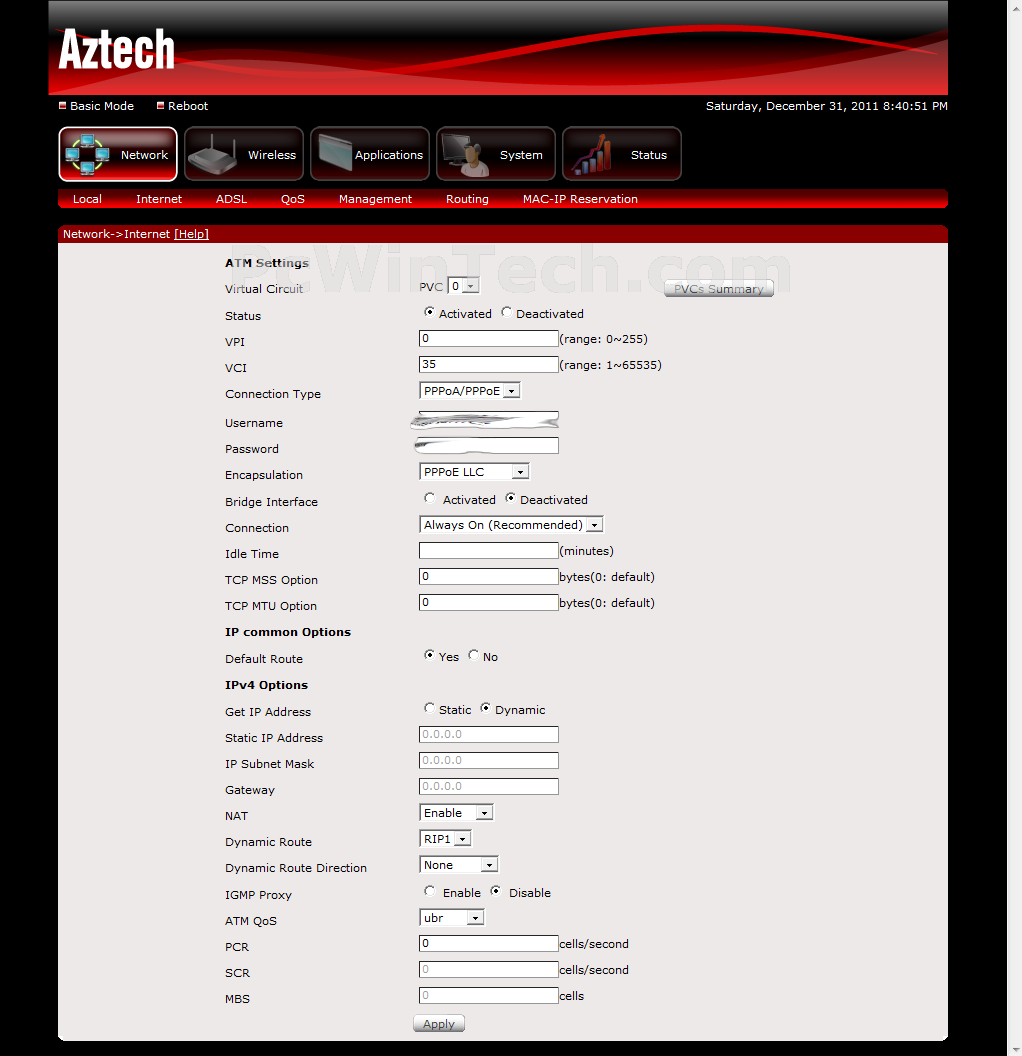
Task: Open the System section
Action: coord(496,154)
